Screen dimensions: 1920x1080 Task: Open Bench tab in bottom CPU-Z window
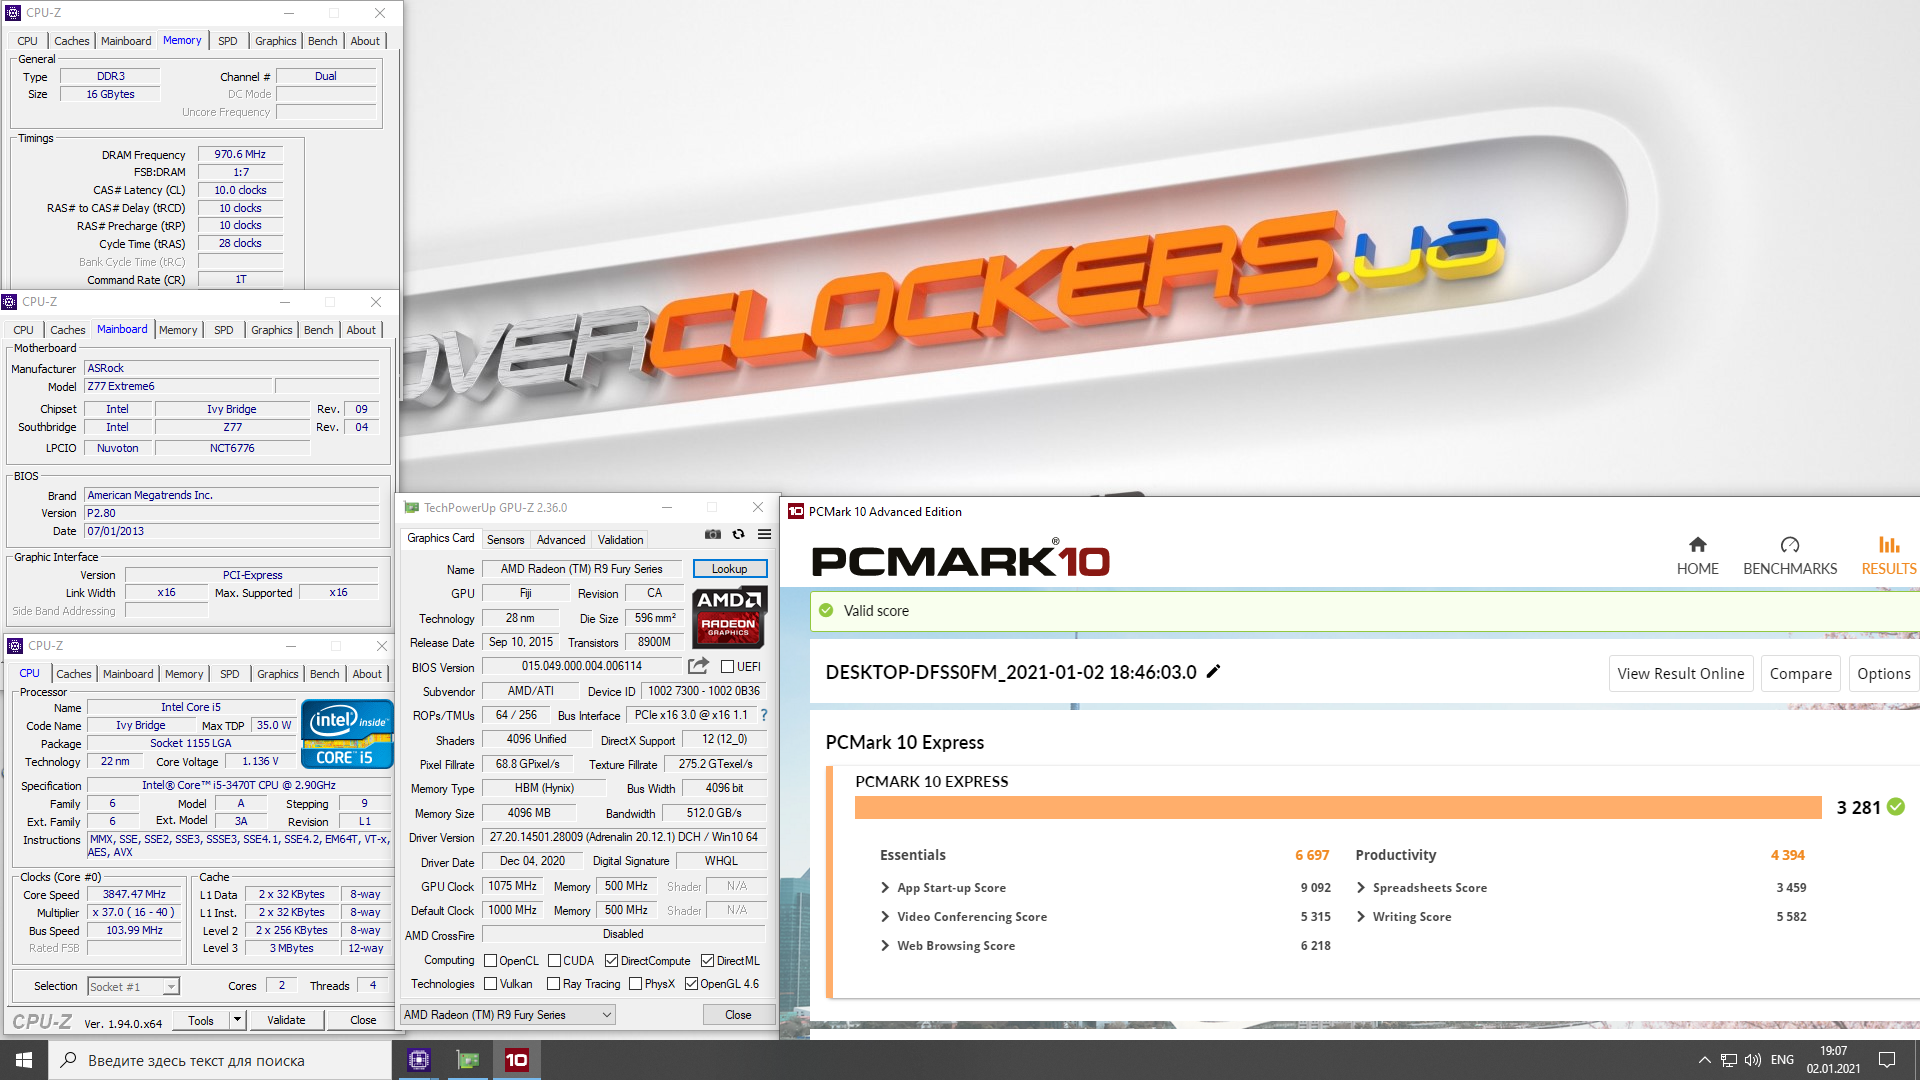(x=325, y=674)
